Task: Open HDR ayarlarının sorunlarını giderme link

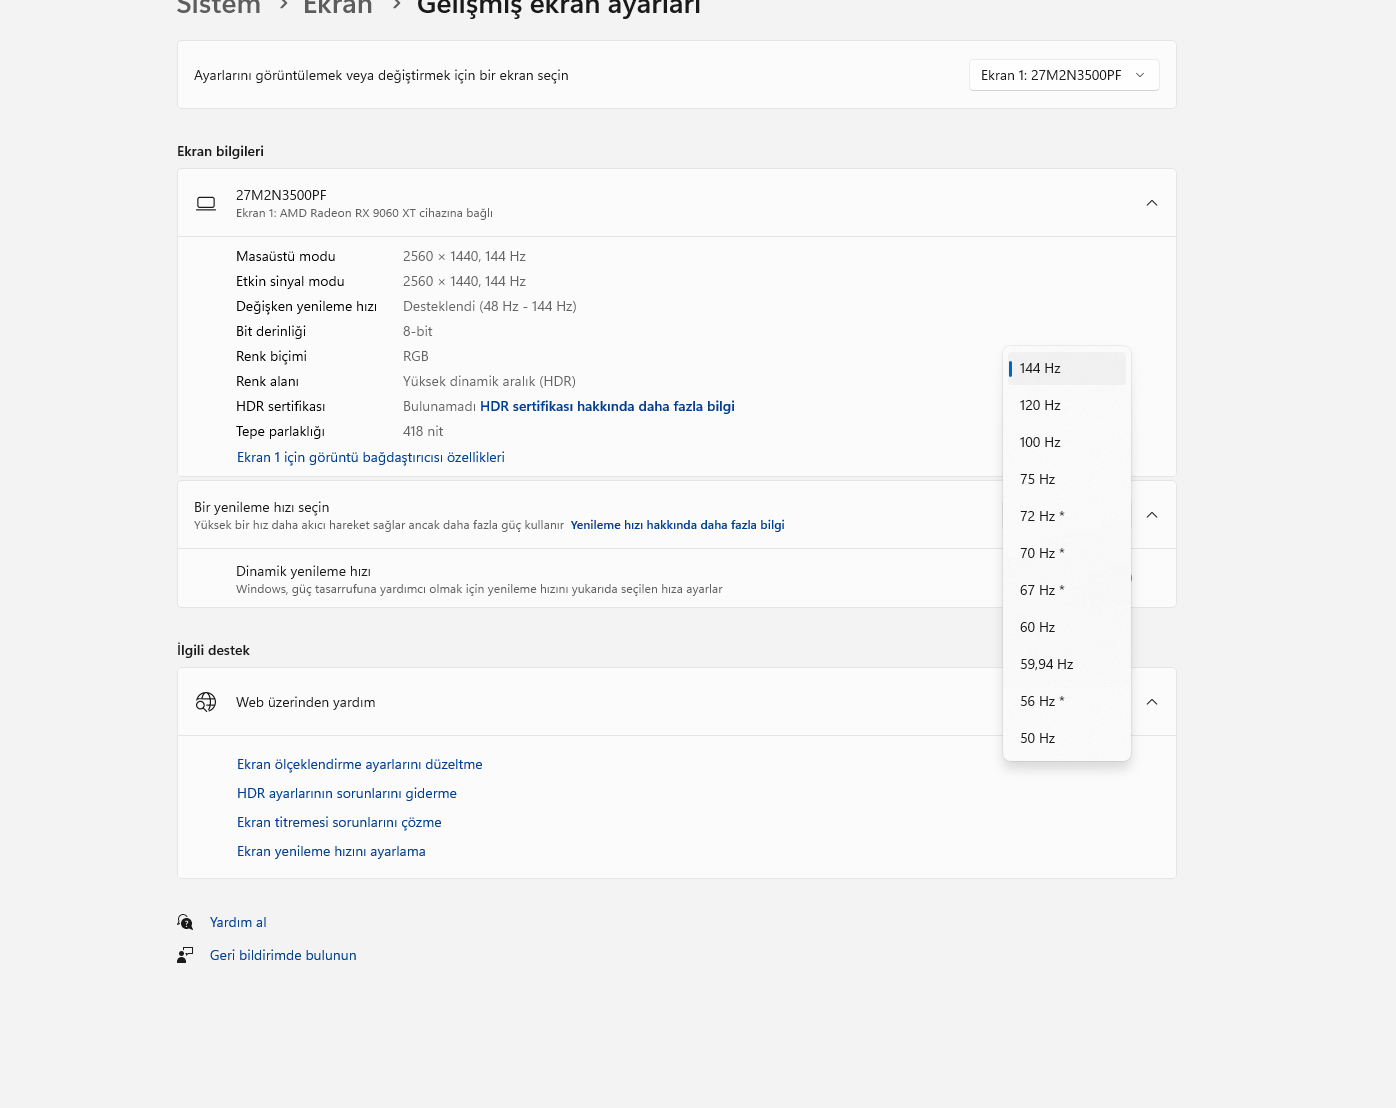Action: pyautogui.click(x=347, y=793)
